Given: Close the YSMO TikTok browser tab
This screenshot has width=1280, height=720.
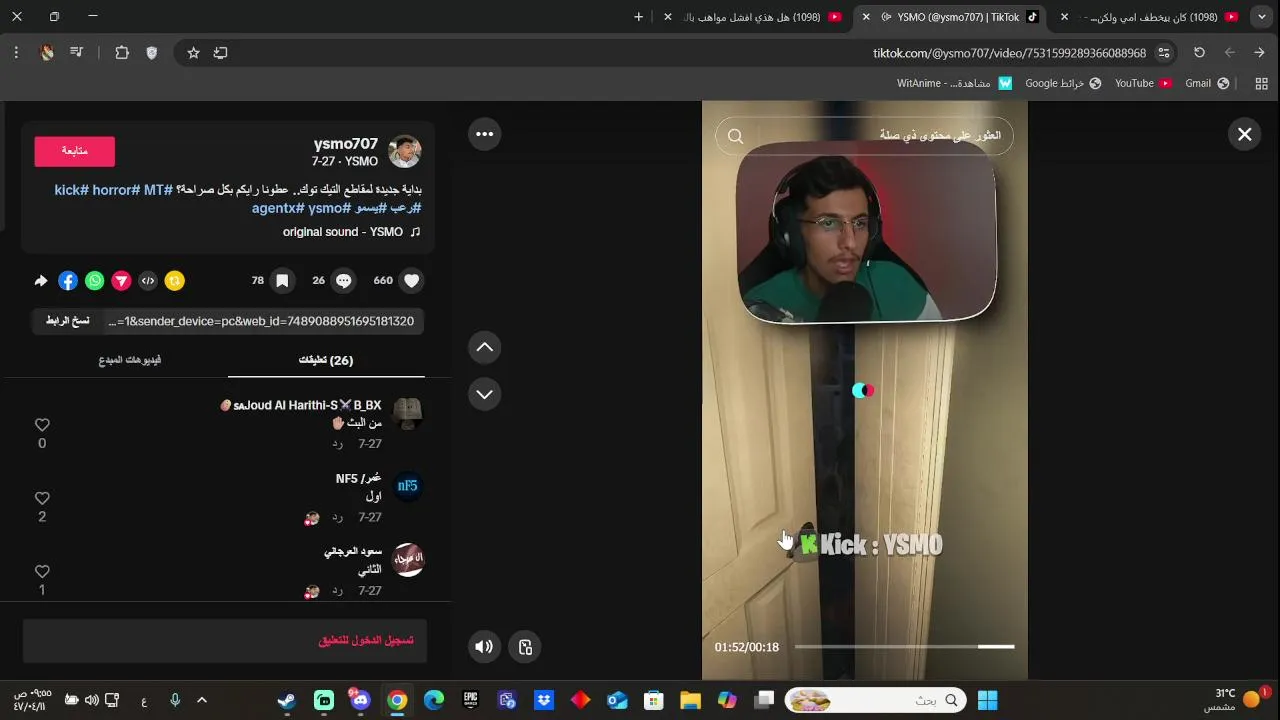Looking at the screenshot, I should pos(866,17).
